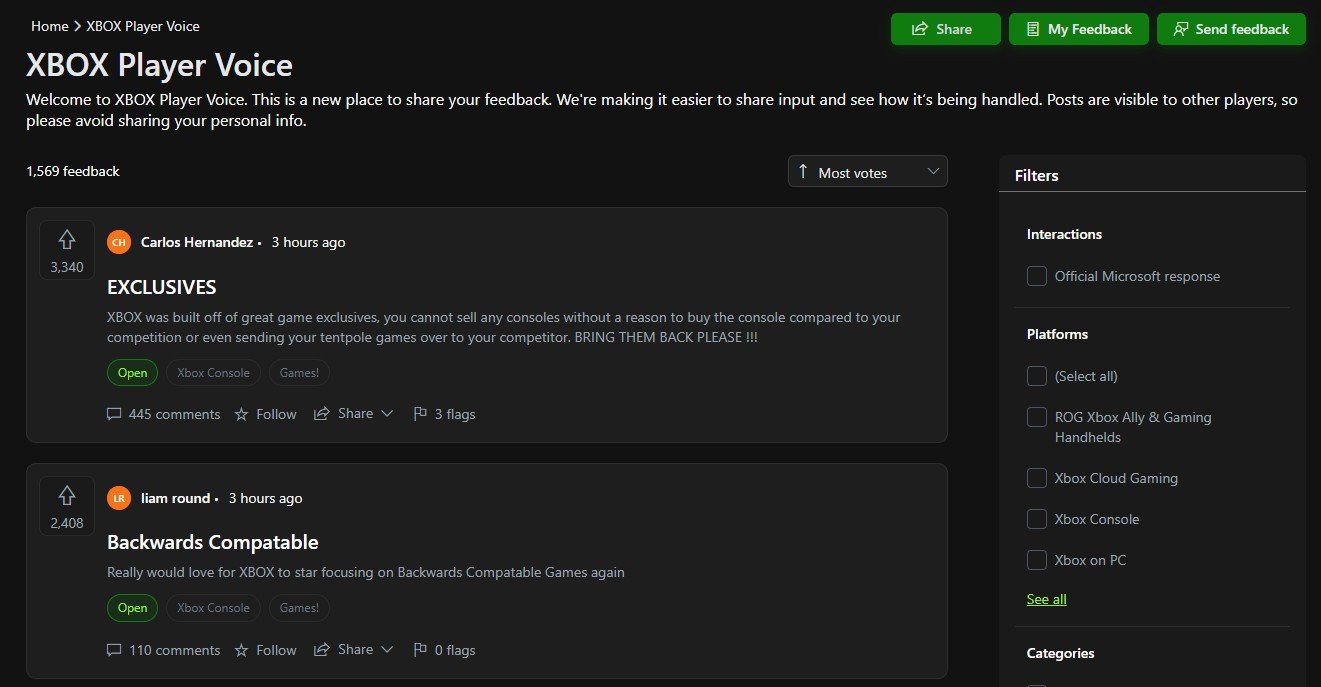Follow the Backwards Compatable post via star
The image size is (1321, 687).
pos(265,650)
